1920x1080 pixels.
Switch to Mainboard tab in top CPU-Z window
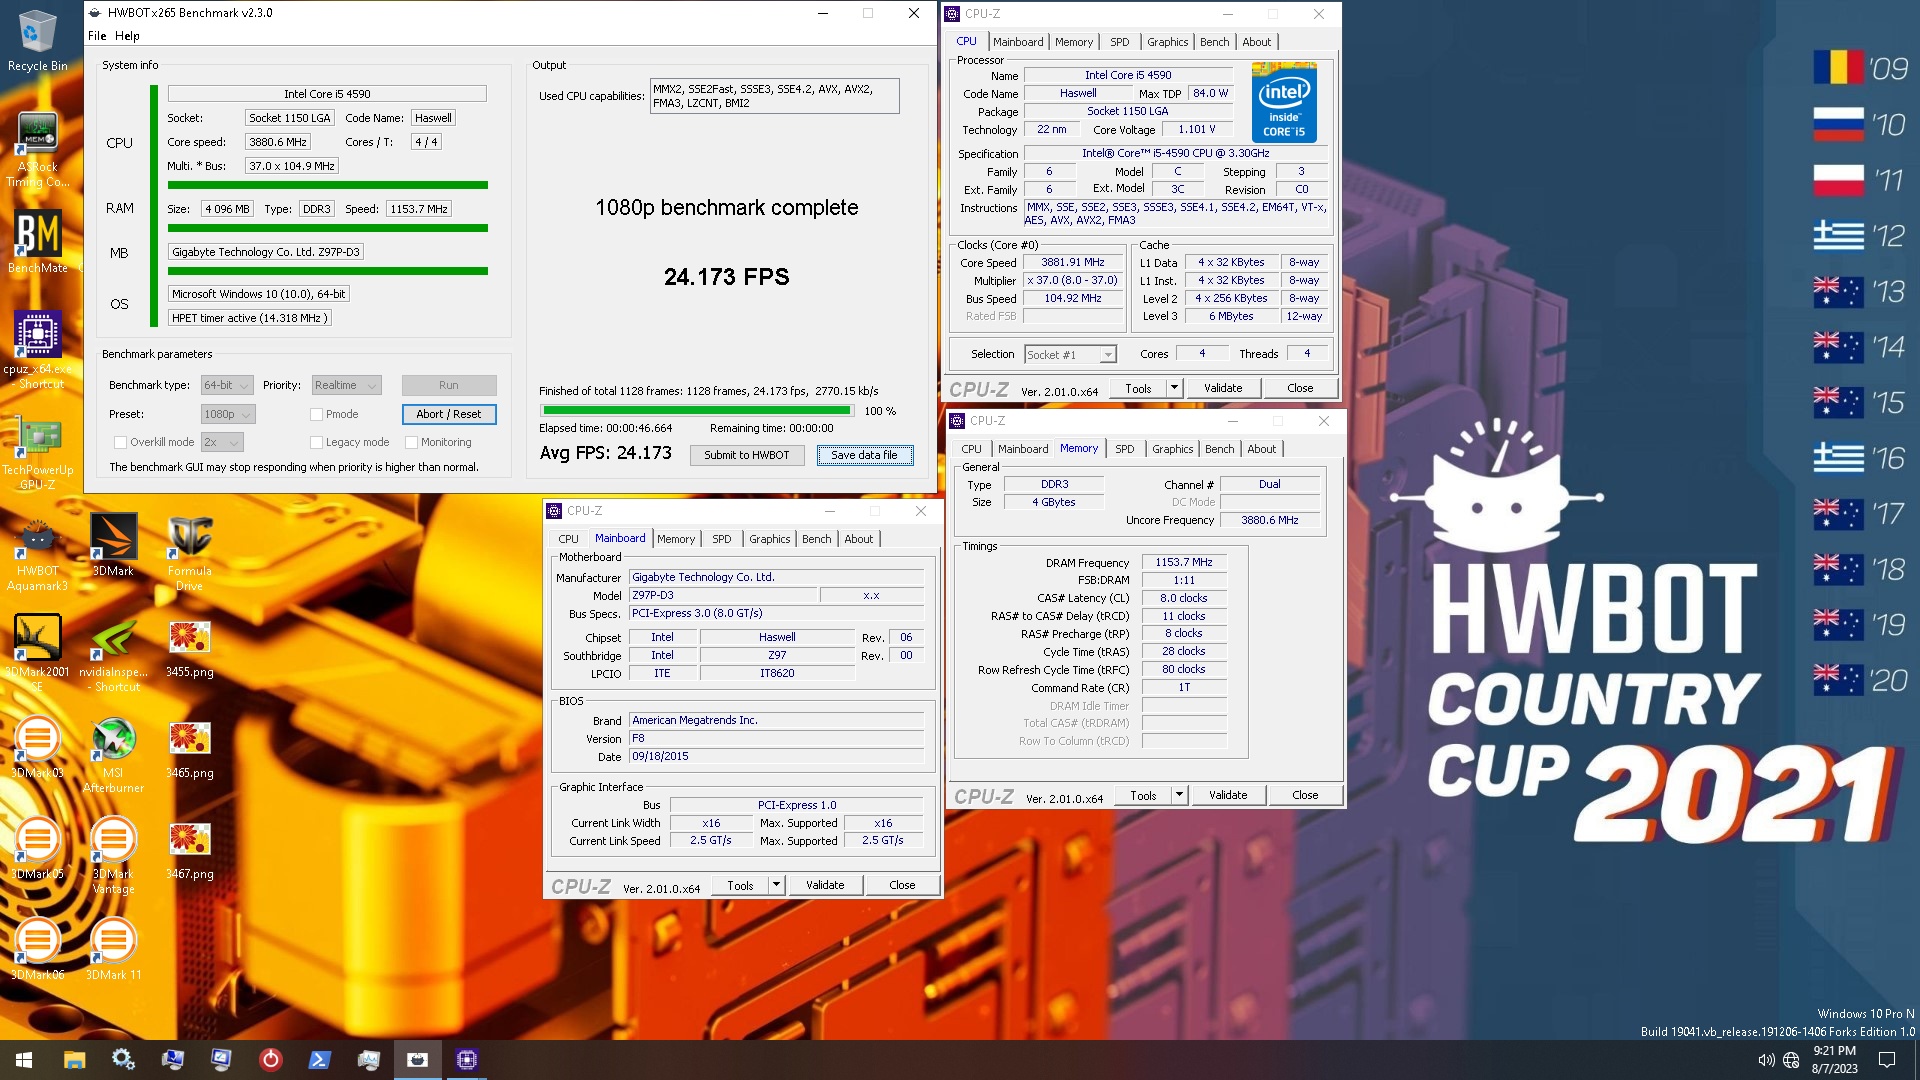point(1018,42)
